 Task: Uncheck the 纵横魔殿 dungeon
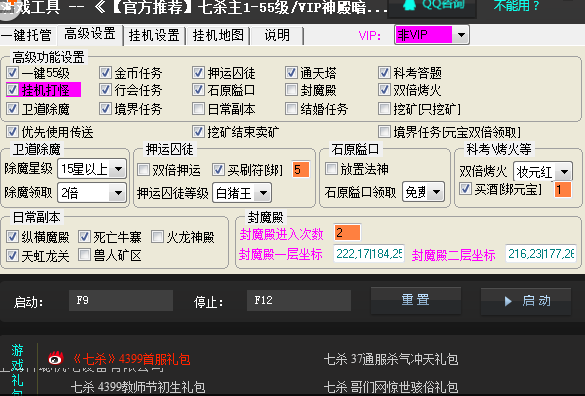12,236
